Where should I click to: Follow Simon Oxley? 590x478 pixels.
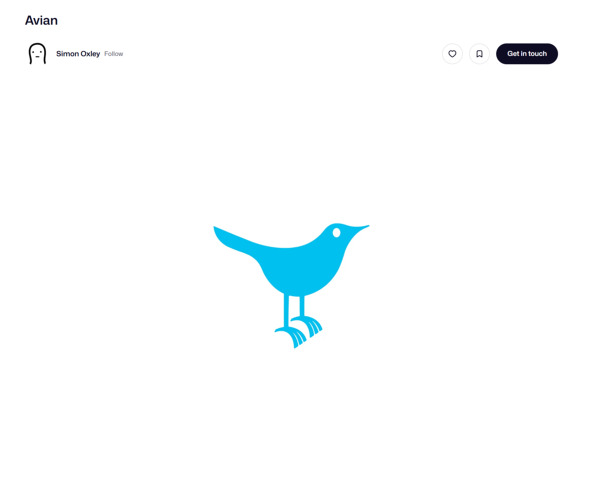coord(114,54)
